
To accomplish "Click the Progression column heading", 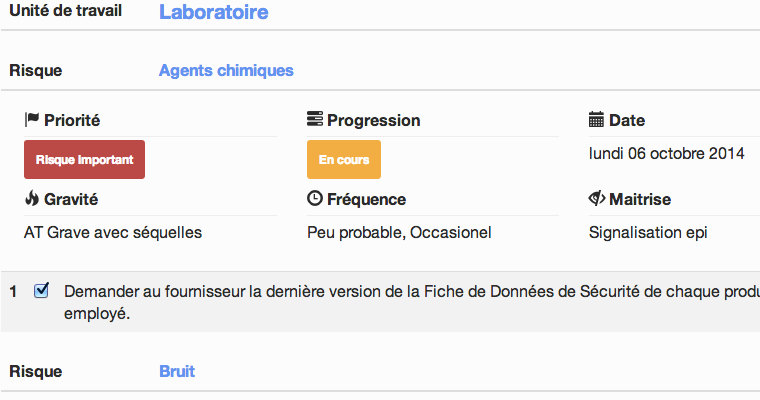I will click(x=374, y=120).
